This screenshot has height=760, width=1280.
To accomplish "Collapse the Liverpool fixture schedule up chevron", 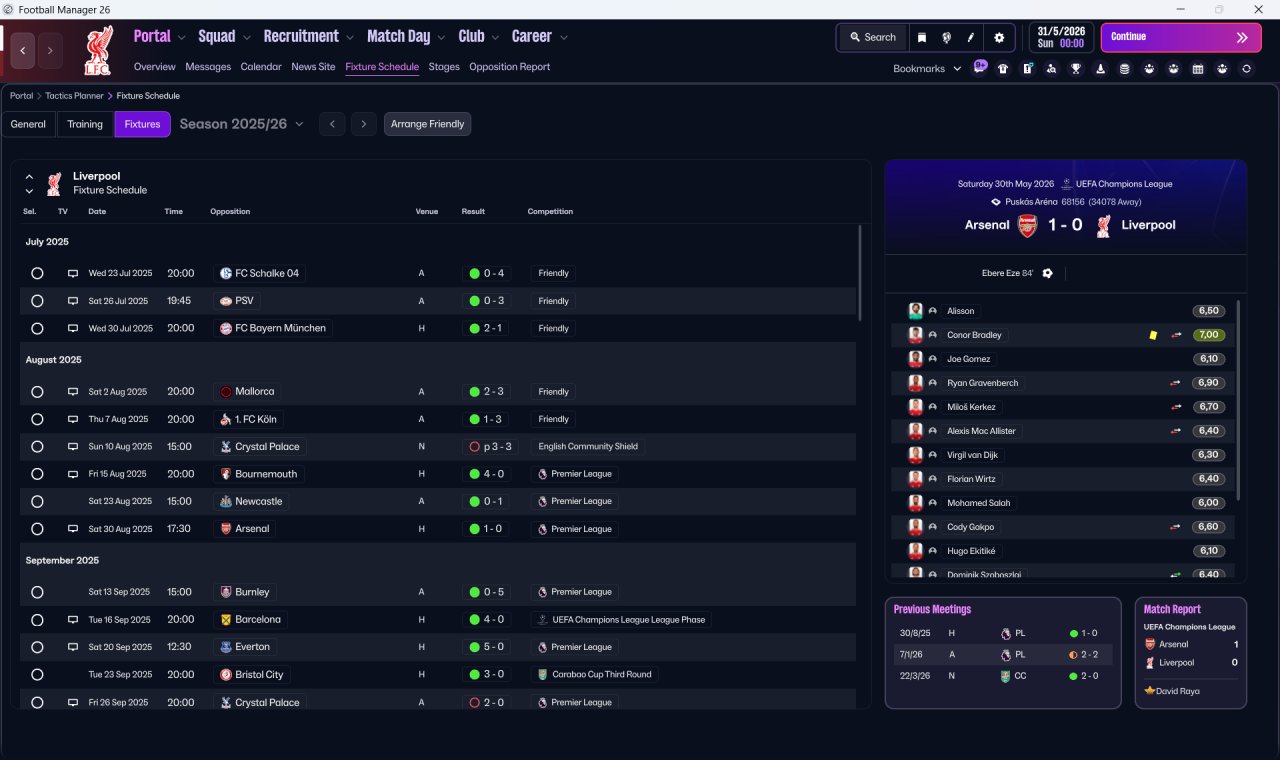I will [x=29, y=177].
